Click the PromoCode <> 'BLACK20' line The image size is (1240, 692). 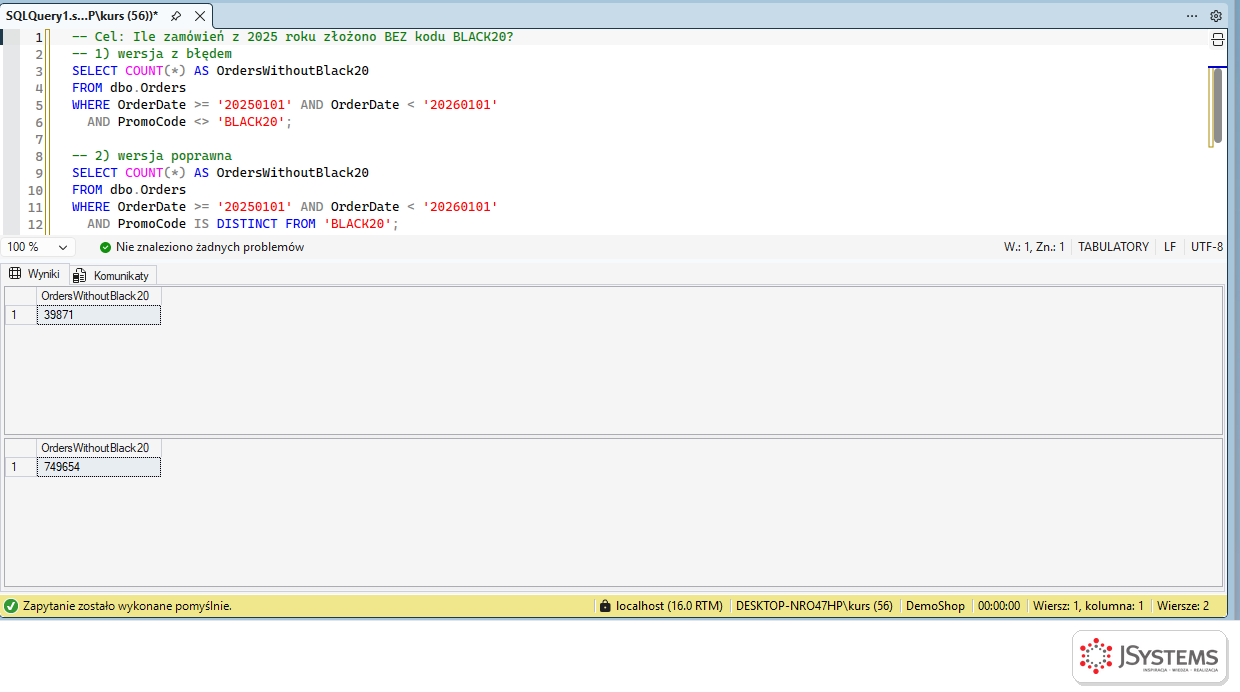pyautogui.click(x=190, y=122)
